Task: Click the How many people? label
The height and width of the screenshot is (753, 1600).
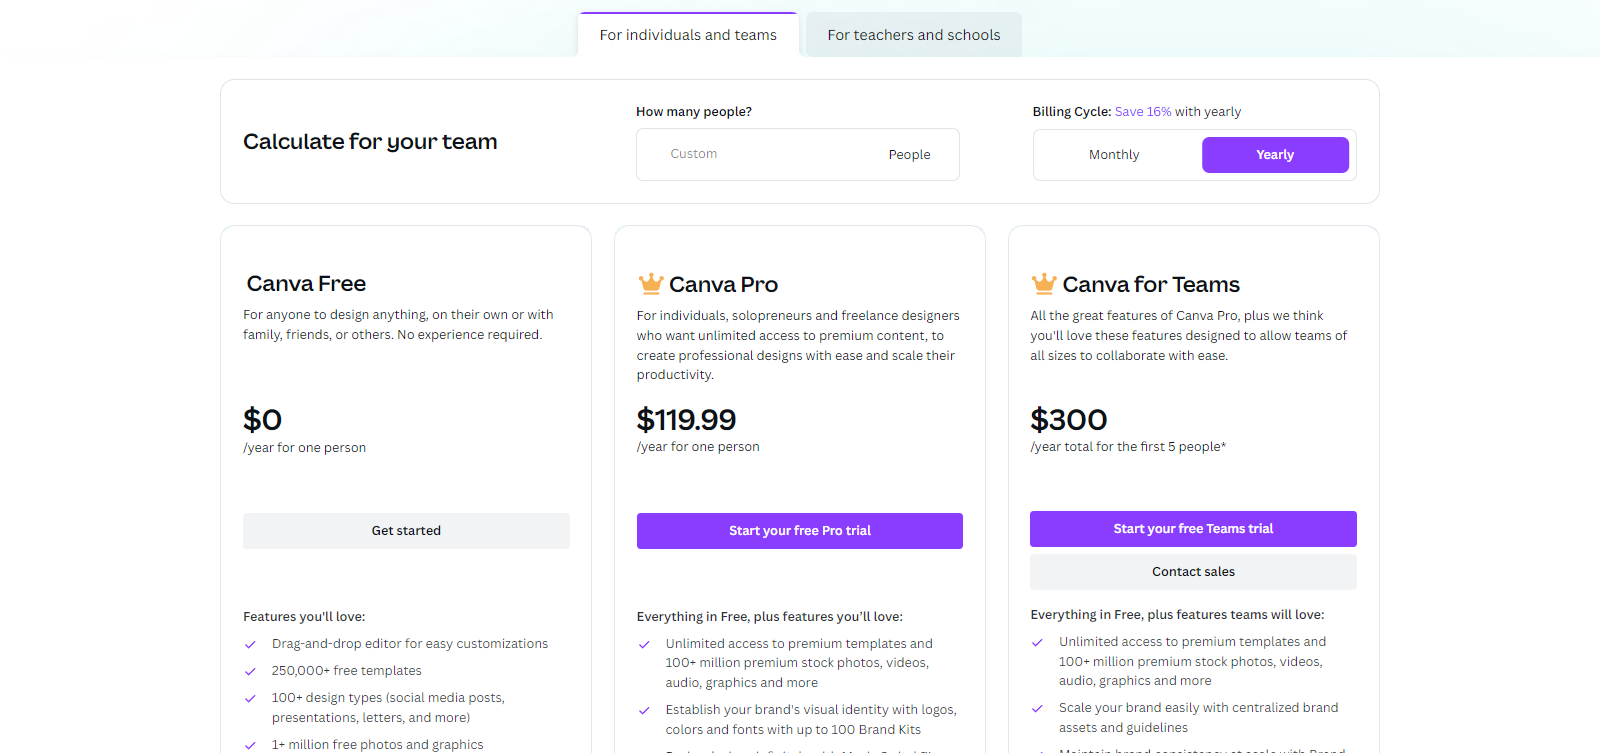Action: (694, 112)
